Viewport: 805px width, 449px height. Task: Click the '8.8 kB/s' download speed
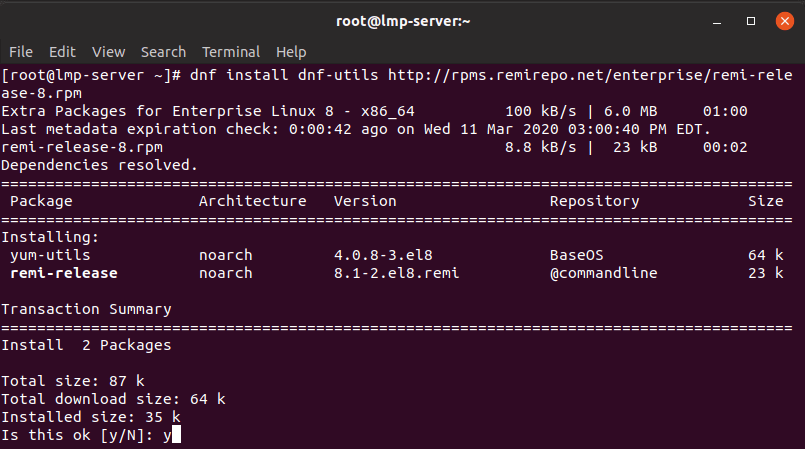click(x=541, y=147)
